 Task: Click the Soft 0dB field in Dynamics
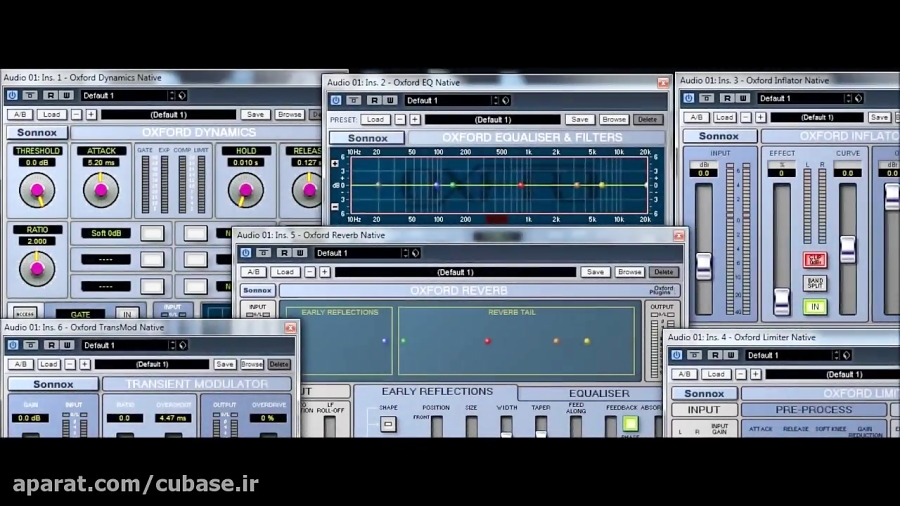106,233
